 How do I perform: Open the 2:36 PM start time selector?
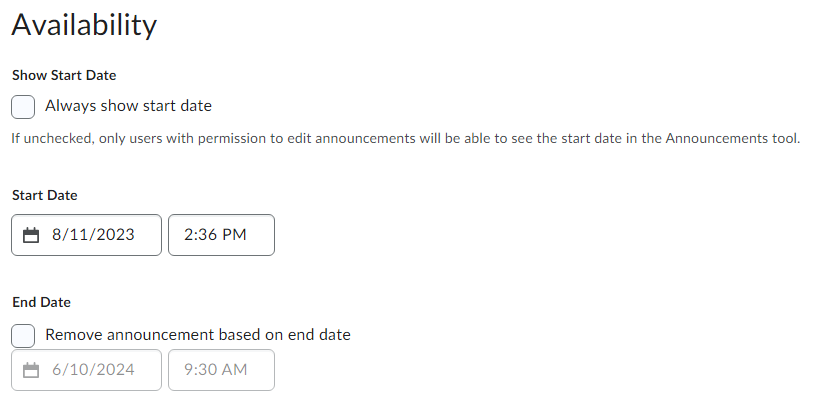221,235
